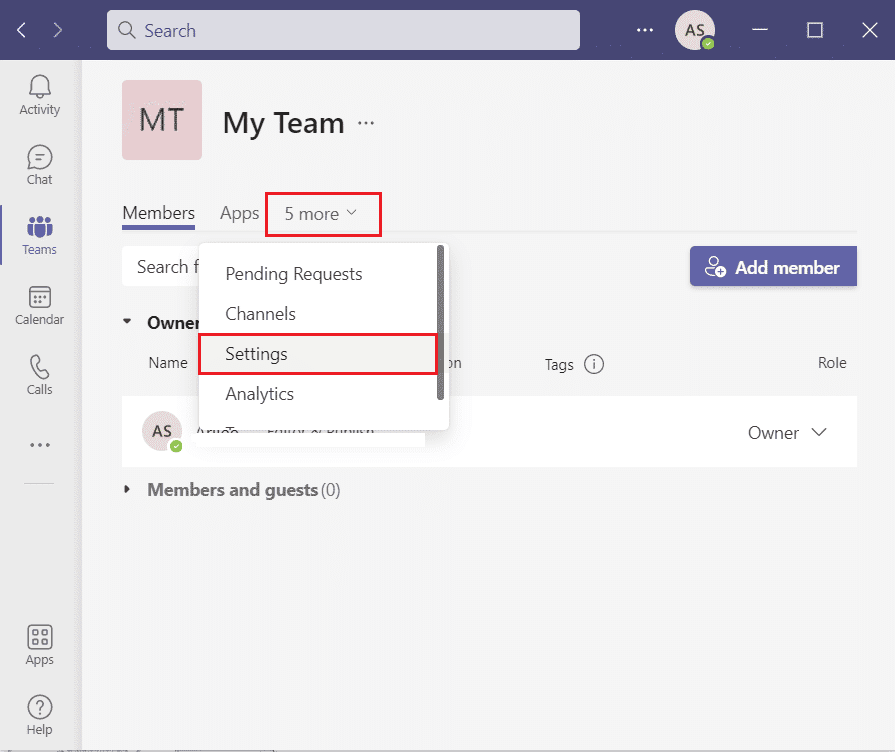This screenshot has width=895, height=752.
Task: Click the Add member button
Action: [x=773, y=267]
